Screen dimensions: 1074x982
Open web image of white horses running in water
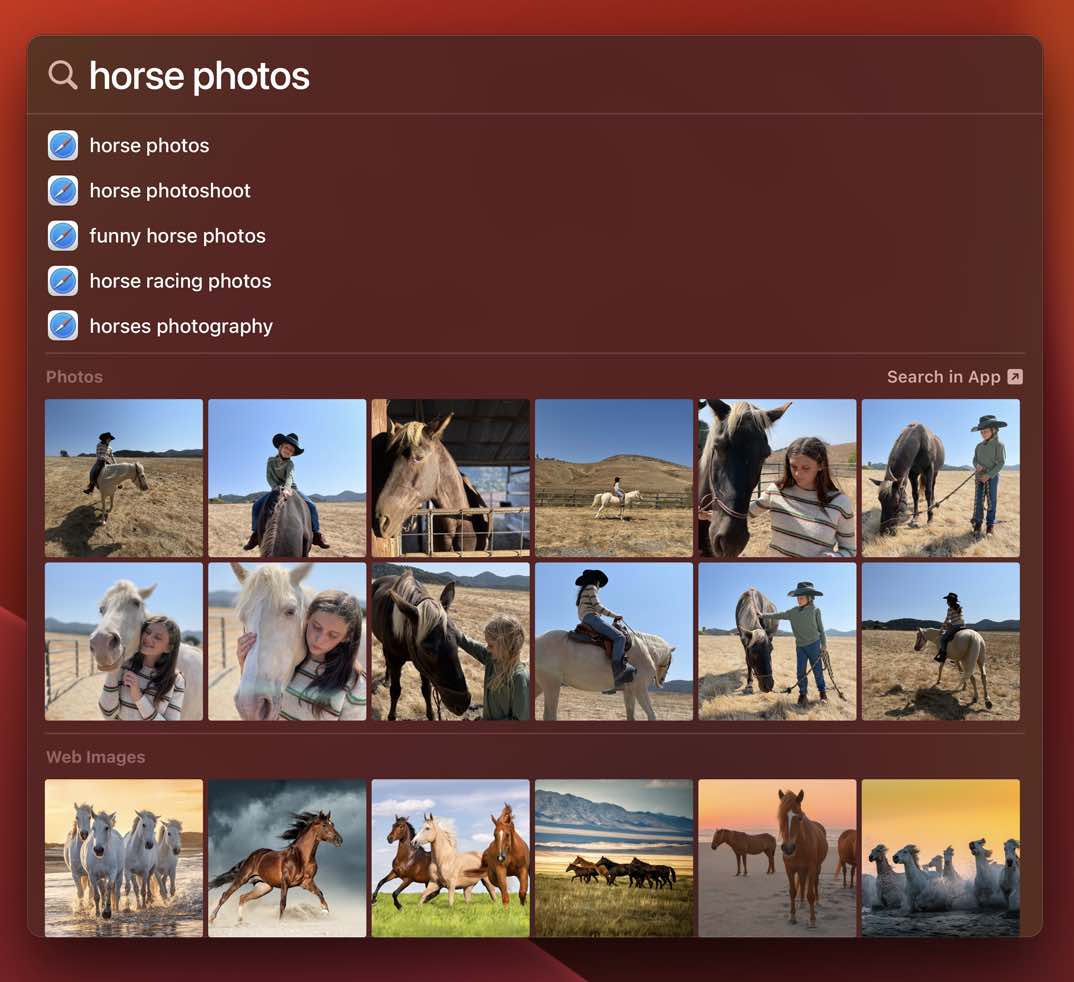(x=124, y=858)
